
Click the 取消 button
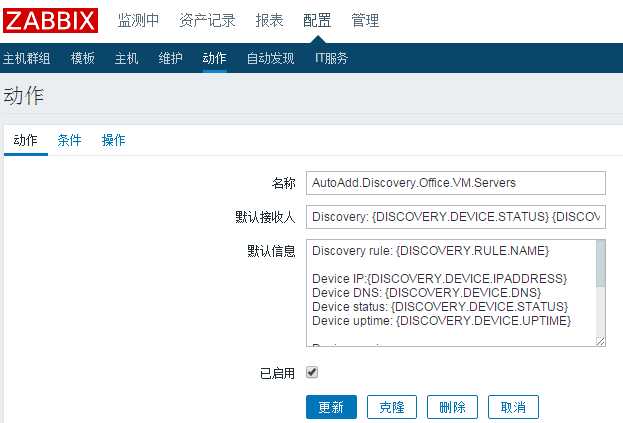tap(513, 407)
